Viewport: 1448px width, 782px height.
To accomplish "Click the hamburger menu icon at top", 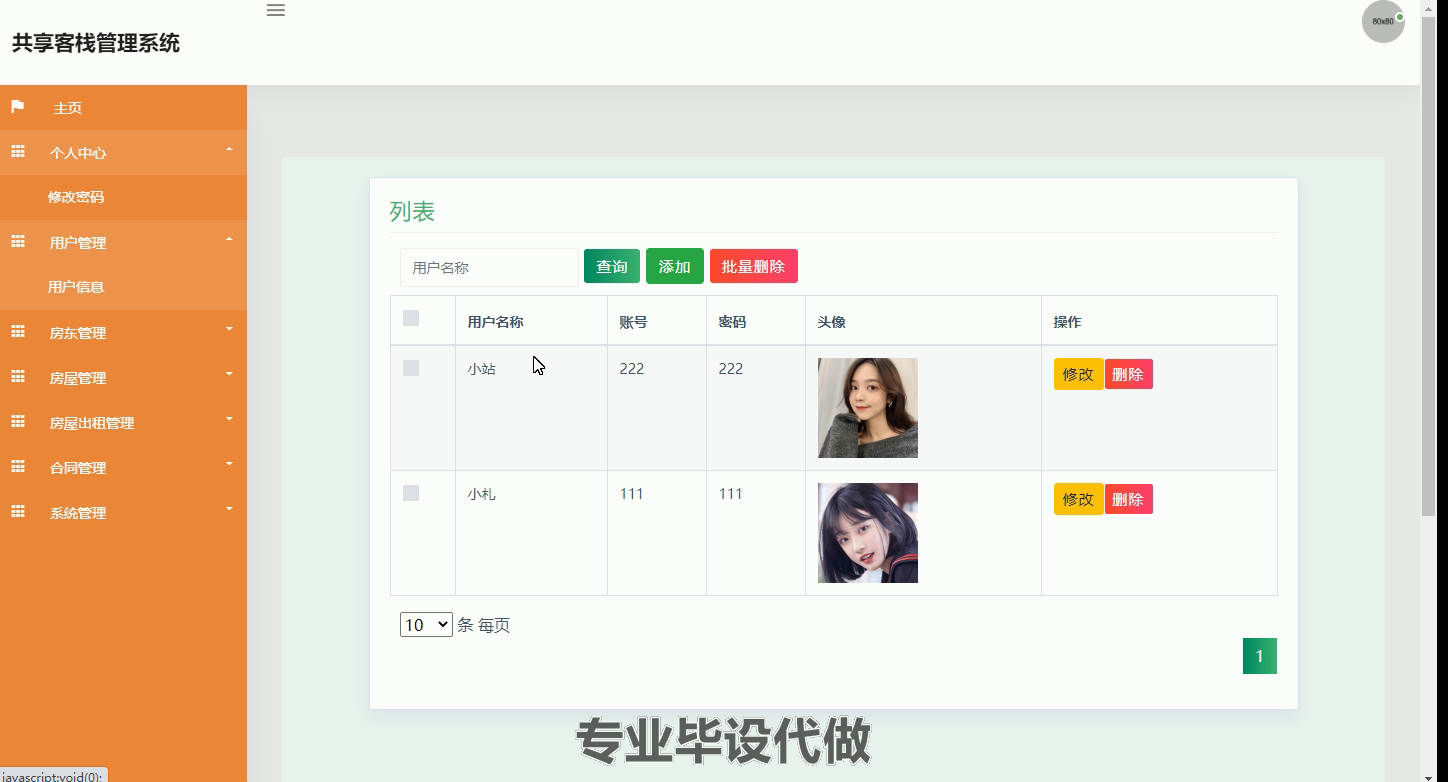I will 276,10.
